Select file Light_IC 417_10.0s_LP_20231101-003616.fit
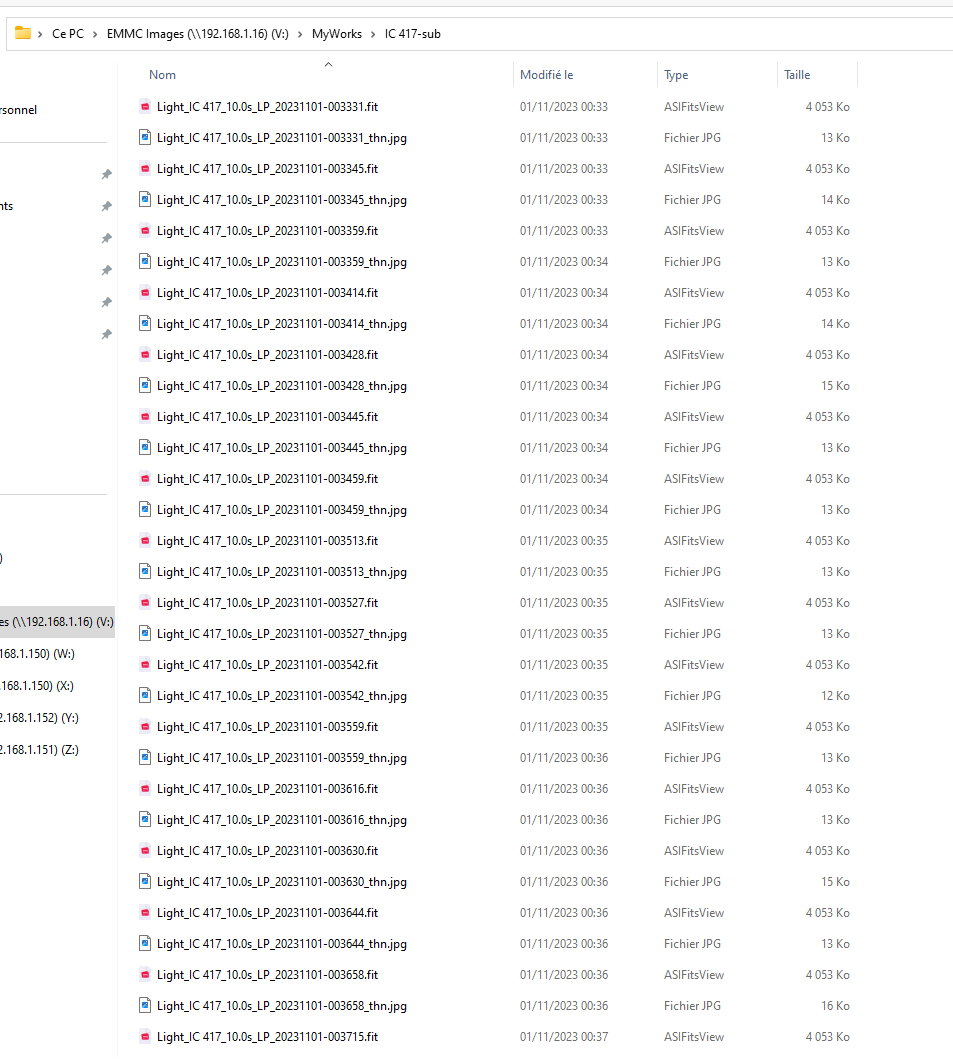This screenshot has width=953, height=1064. [x=267, y=788]
